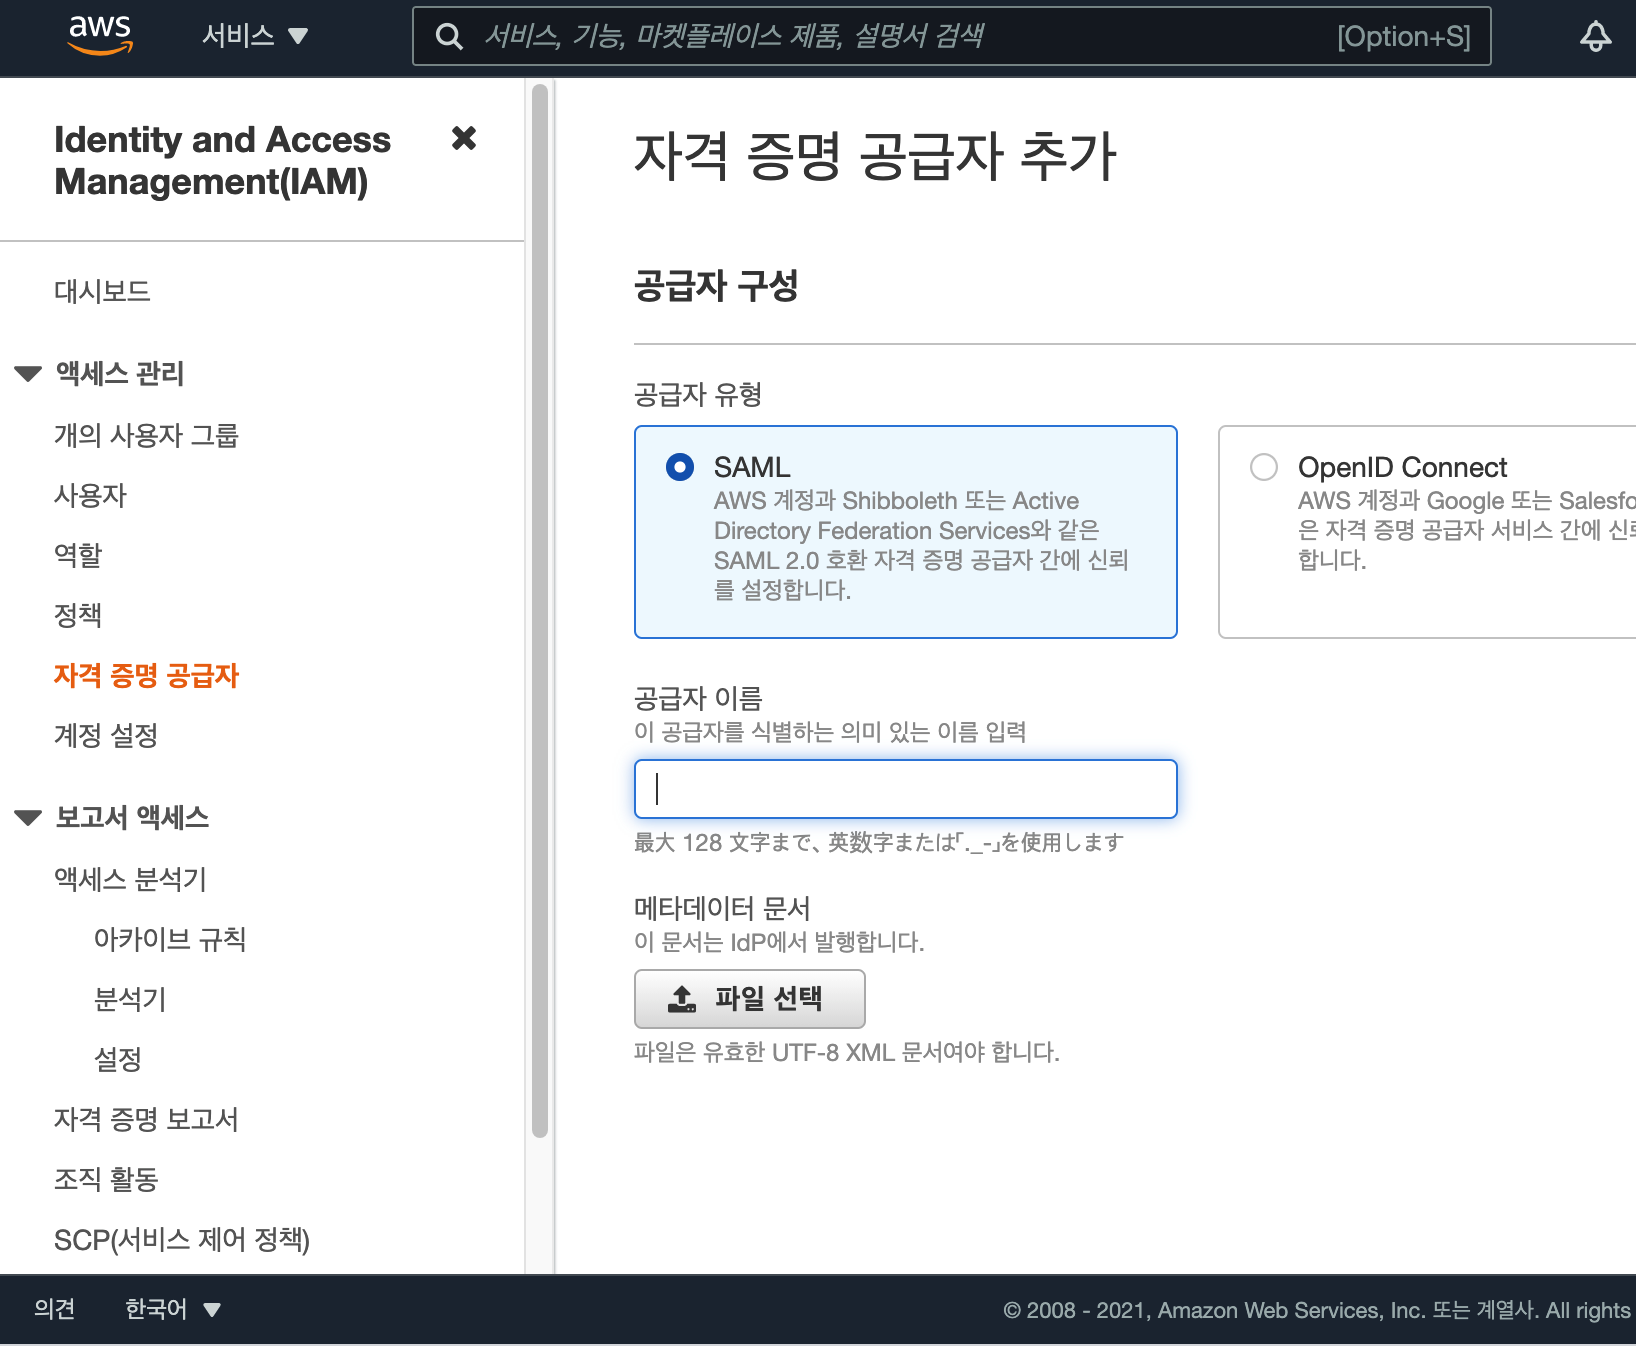Click the 공급자 이름 input field
1636x1346 pixels.
[905, 788]
